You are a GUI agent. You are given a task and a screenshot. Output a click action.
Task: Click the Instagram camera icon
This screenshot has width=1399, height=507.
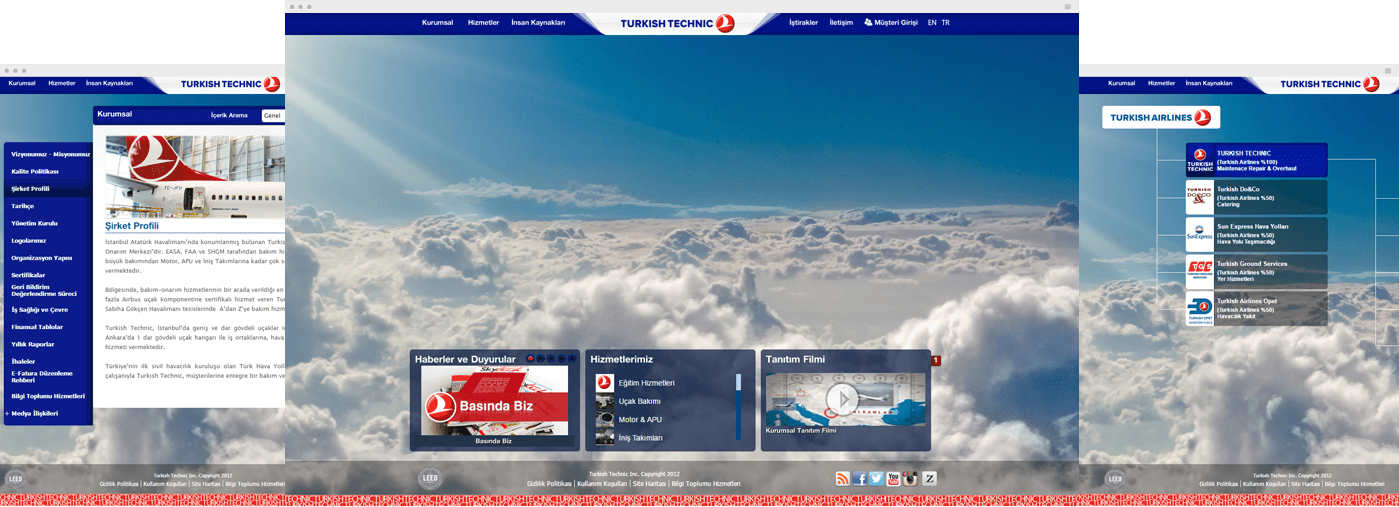[x=910, y=479]
